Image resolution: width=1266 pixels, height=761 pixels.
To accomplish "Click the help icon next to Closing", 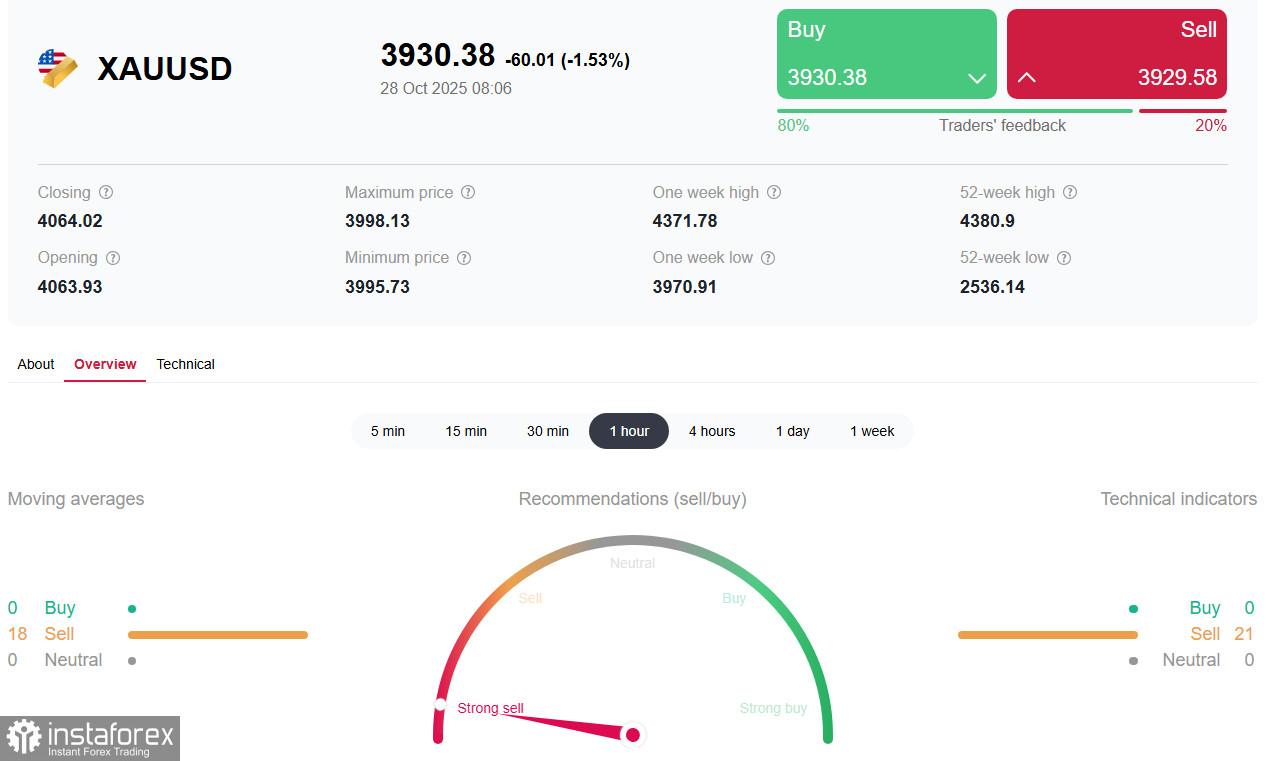I will coord(105,192).
